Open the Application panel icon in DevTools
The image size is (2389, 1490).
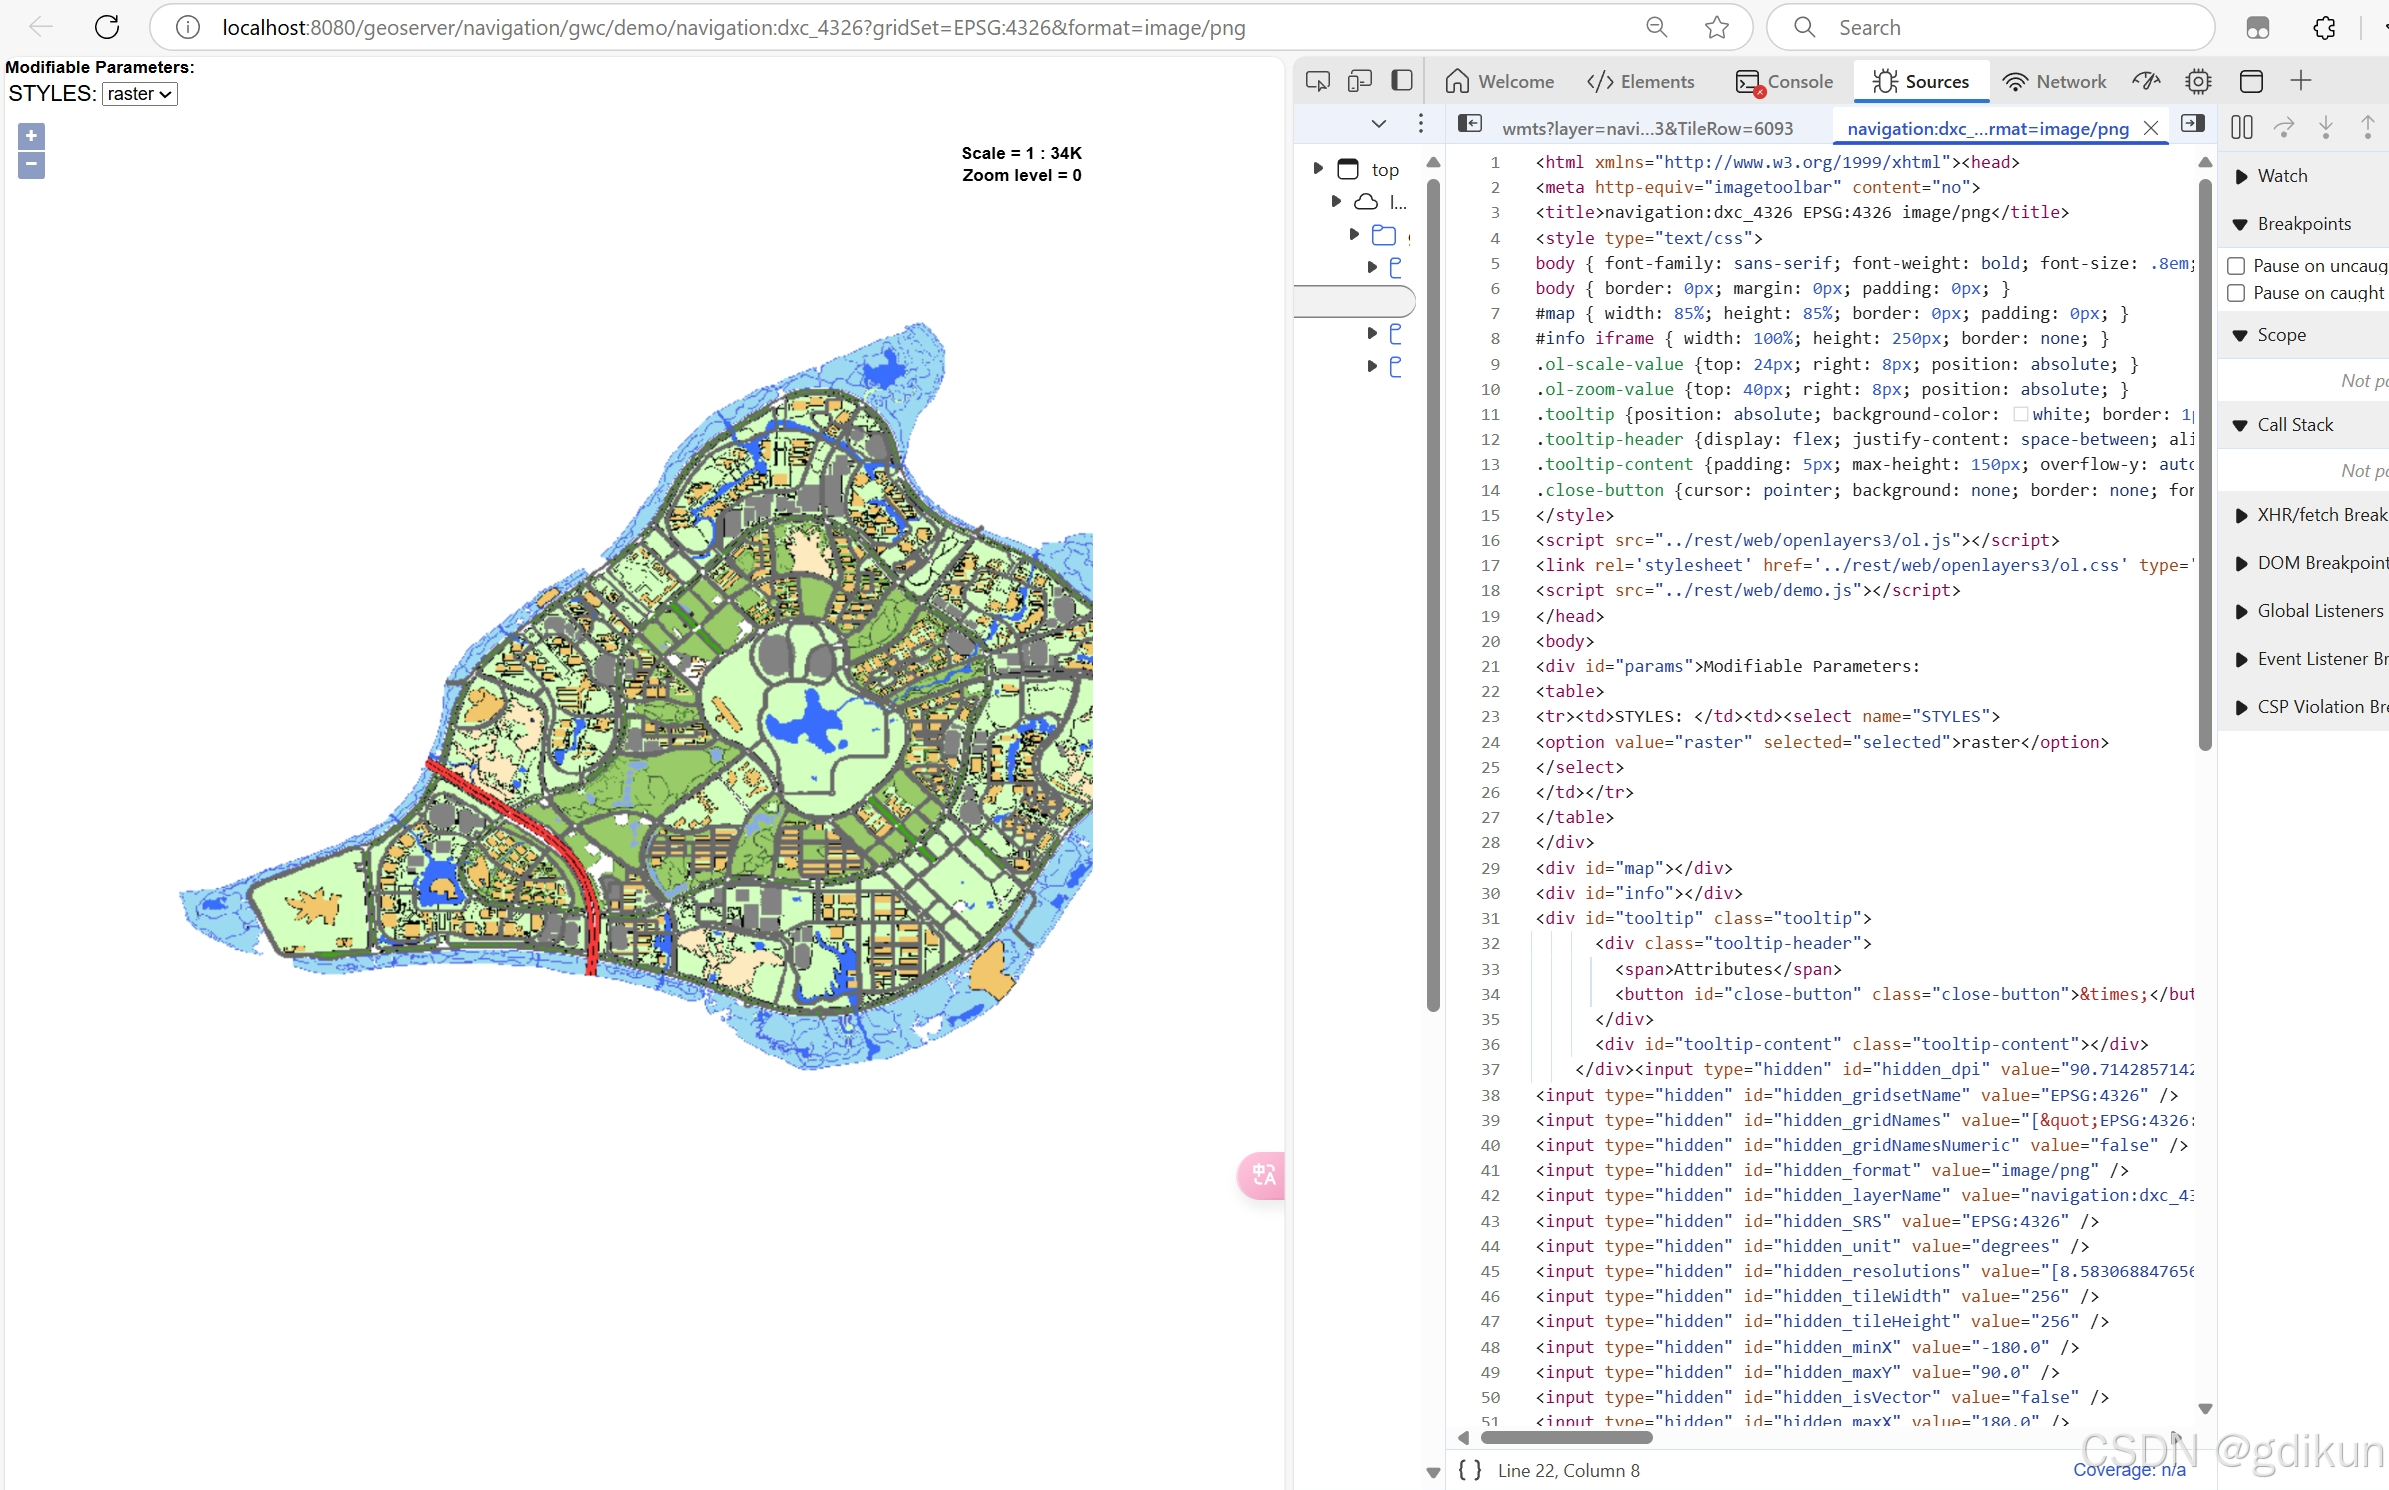click(2251, 81)
